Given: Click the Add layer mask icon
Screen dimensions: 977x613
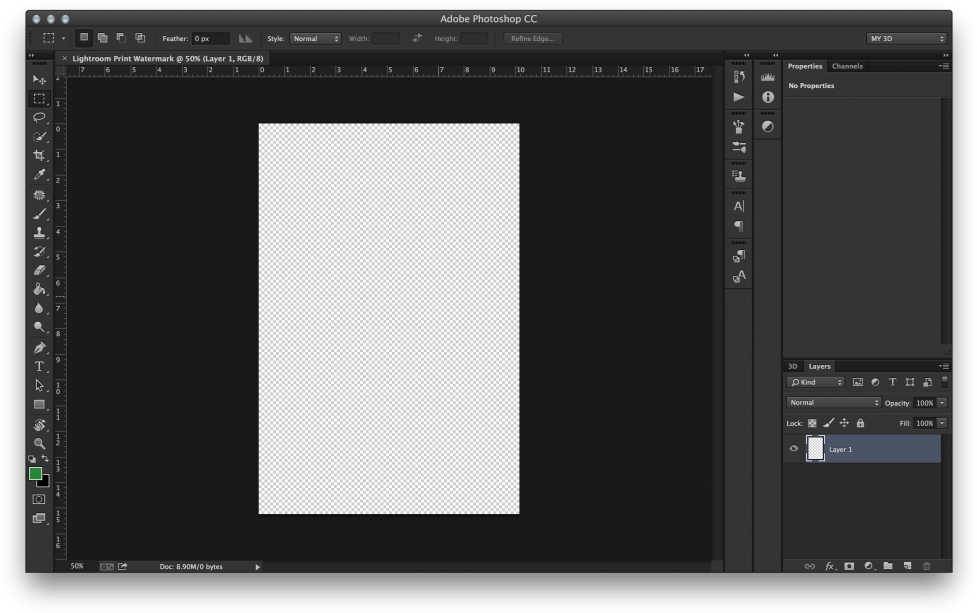Looking at the screenshot, I should [x=848, y=566].
